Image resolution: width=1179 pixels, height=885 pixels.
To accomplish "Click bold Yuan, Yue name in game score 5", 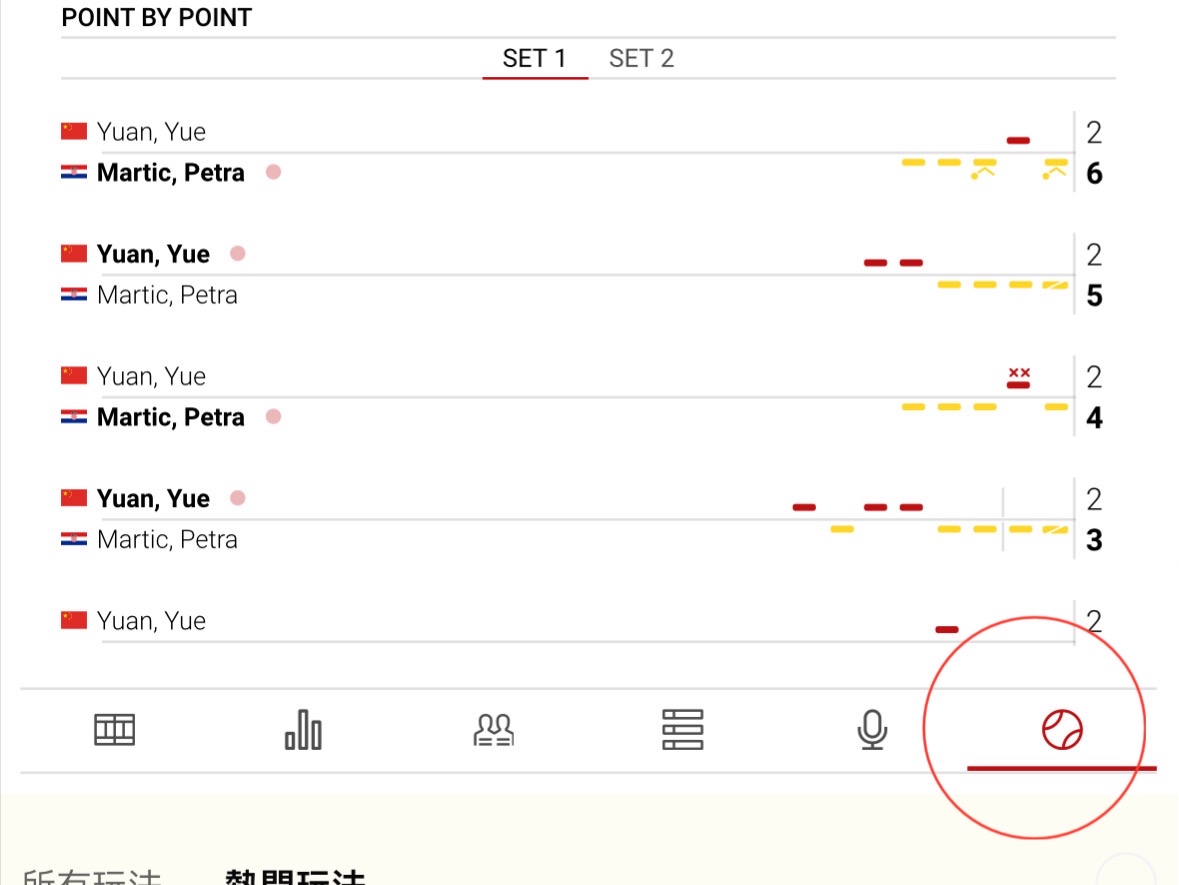I will pos(153,254).
